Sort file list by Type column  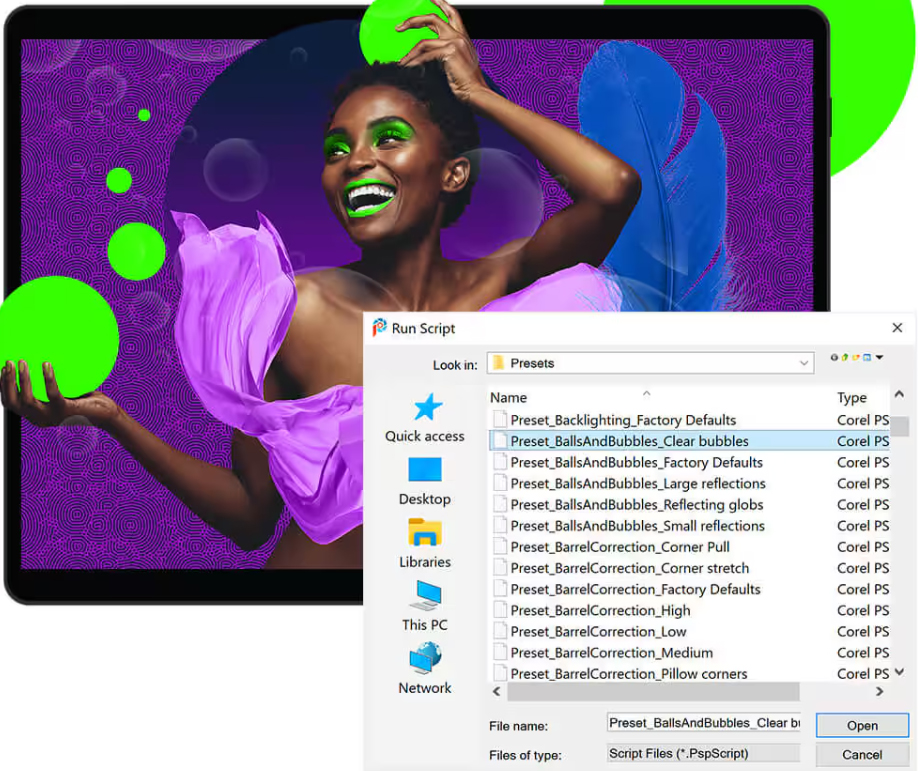point(851,398)
